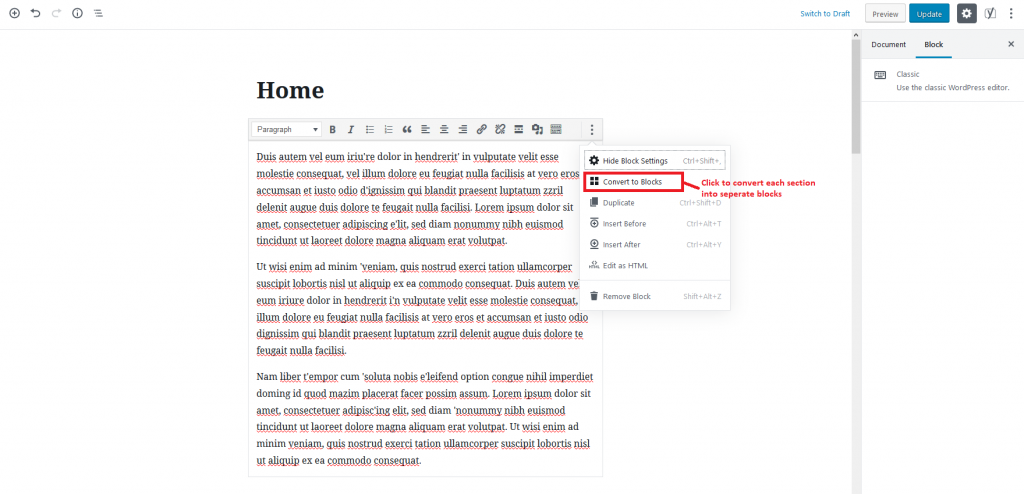
Task: Open block more options menu
Action: tap(592, 130)
